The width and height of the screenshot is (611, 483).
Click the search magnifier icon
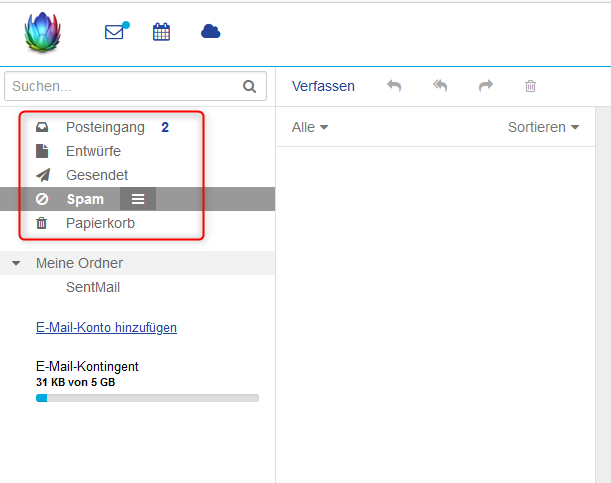pos(249,87)
